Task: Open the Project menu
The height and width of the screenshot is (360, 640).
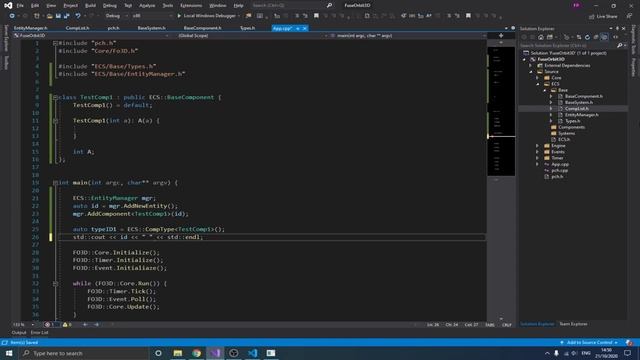Action: tap(71, 5)
